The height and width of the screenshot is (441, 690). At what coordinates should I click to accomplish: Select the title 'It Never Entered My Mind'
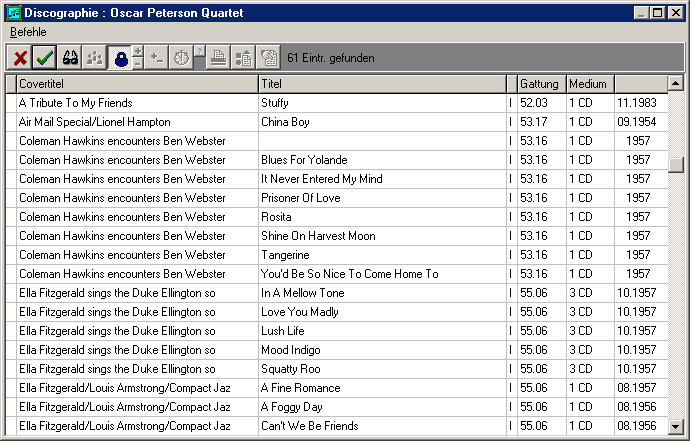[322, 179]
